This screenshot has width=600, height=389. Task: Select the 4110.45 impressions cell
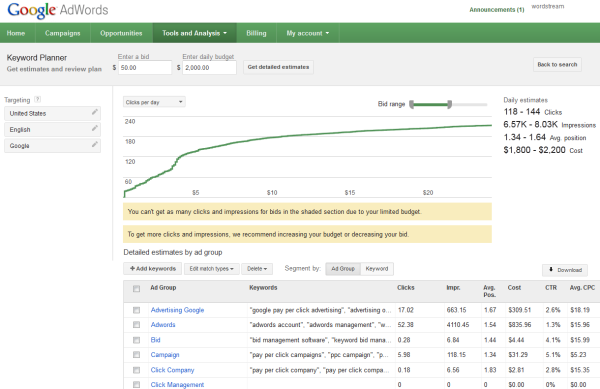click(x=458, y=324)
